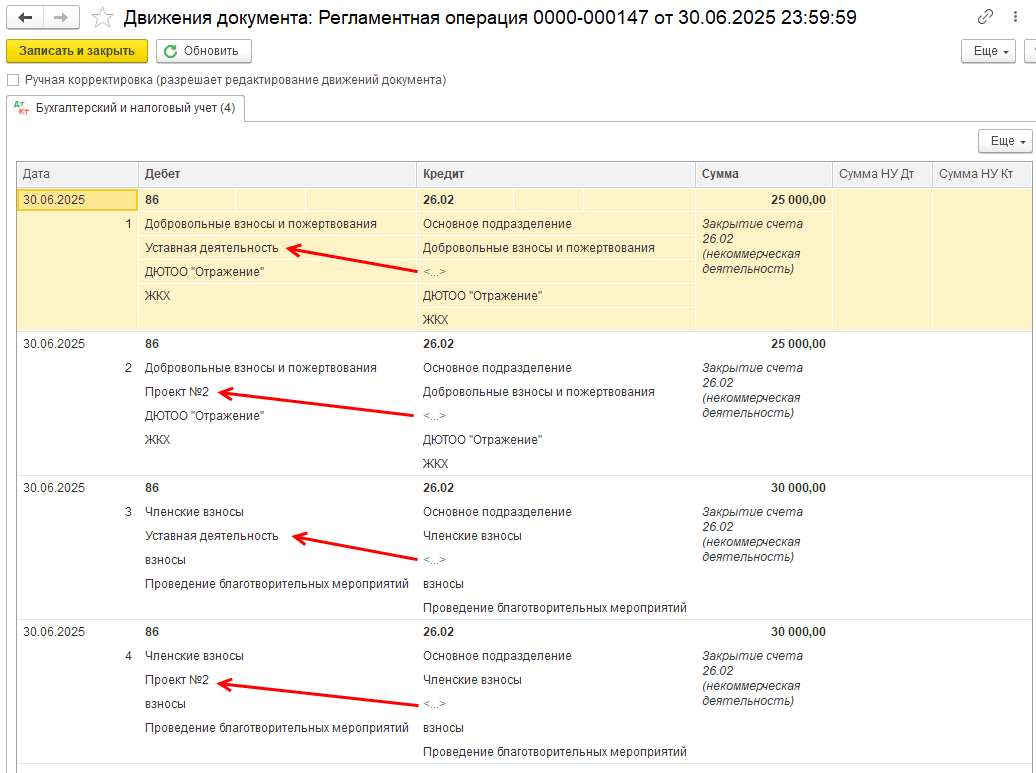This screenshot has width=1036, height=773.
Task: Enable Ручная корректировка checkbox
Action: point(13,80)
